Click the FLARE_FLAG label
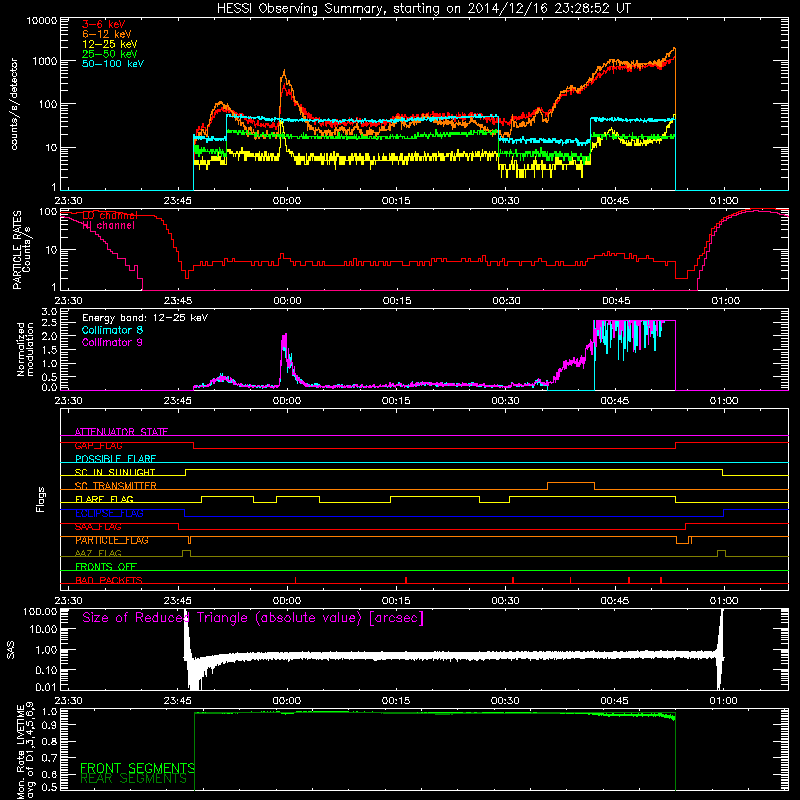Image resolution: width=800 pixels, height=800 pixels. (104, 499)
